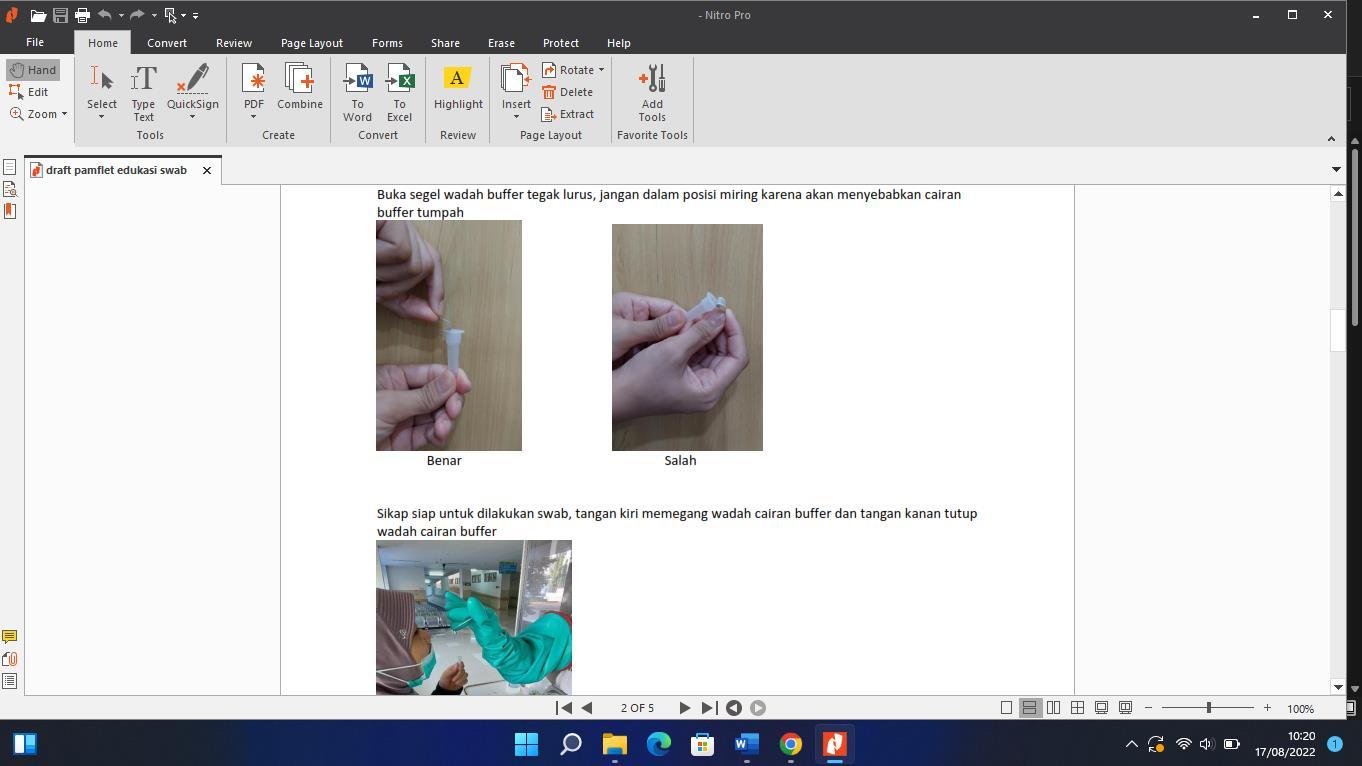The width and height of the screenshot is (1362, 766).
Task: Combine files into one PDF
Action: [x=300, y=87]
